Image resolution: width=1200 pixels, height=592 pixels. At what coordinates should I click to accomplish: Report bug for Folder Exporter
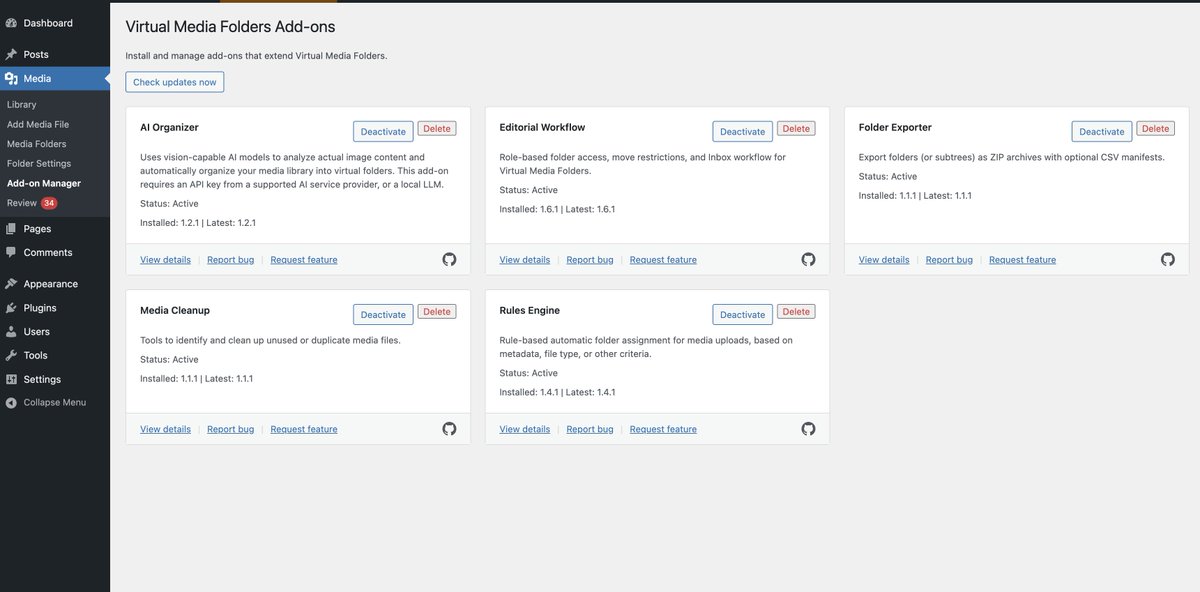(x=949, y=260)
